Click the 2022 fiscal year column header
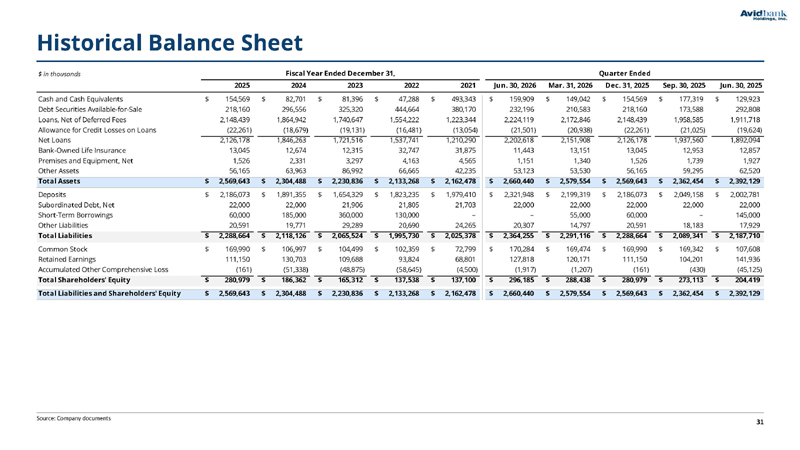800x450 pixels. [411, 86]
